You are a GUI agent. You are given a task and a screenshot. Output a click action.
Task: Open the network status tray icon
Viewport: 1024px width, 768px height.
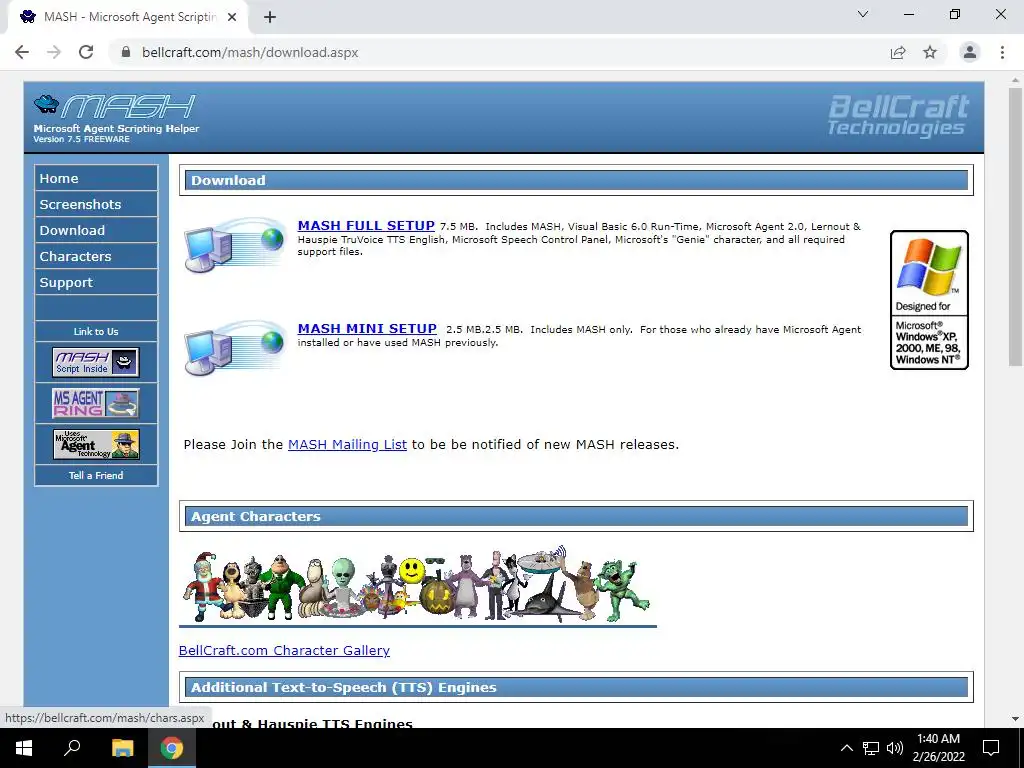click(871, 748)
